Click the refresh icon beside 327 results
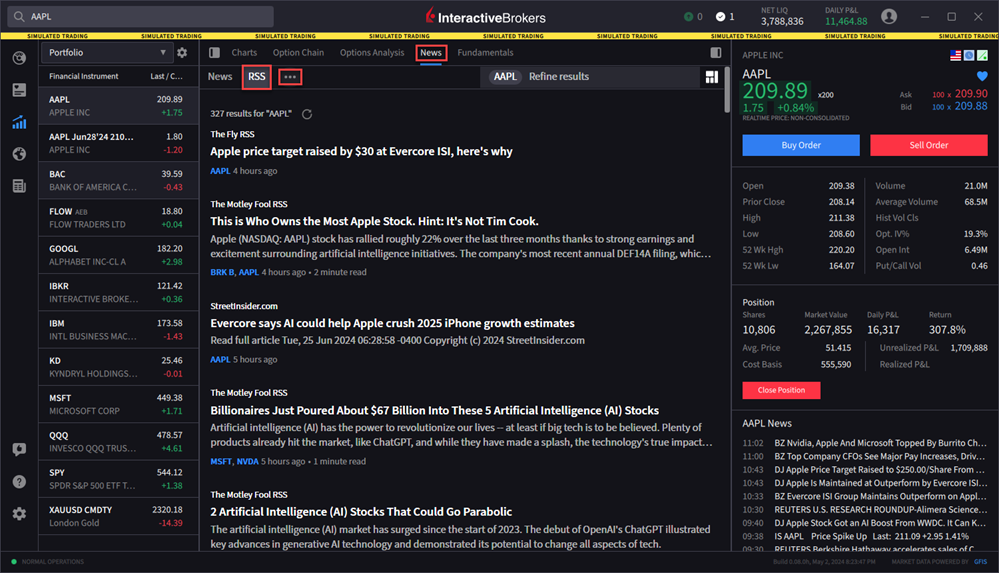999x573 pixels. pos(307,114)
